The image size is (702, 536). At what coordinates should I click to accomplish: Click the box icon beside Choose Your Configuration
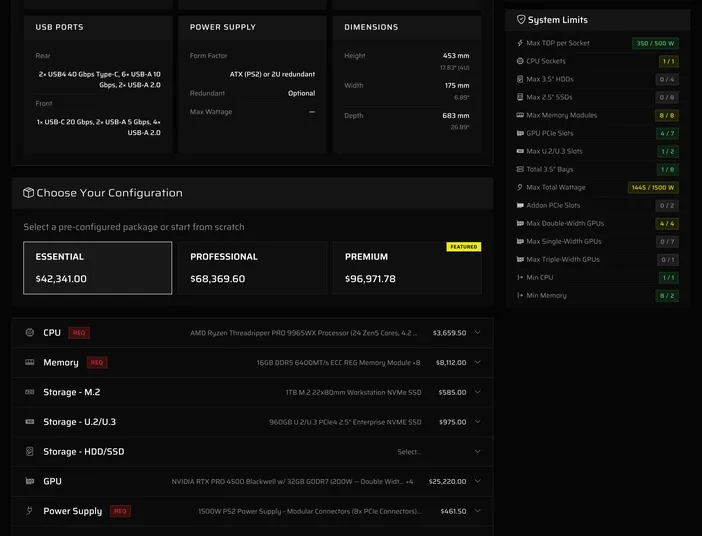point(28,193)
